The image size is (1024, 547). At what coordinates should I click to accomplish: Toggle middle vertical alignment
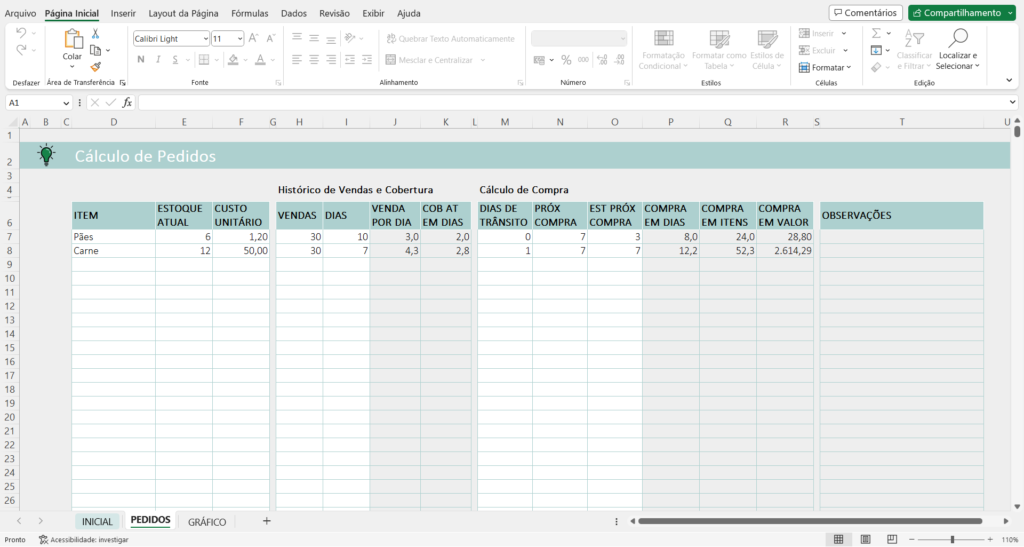[x=314, y=39]
